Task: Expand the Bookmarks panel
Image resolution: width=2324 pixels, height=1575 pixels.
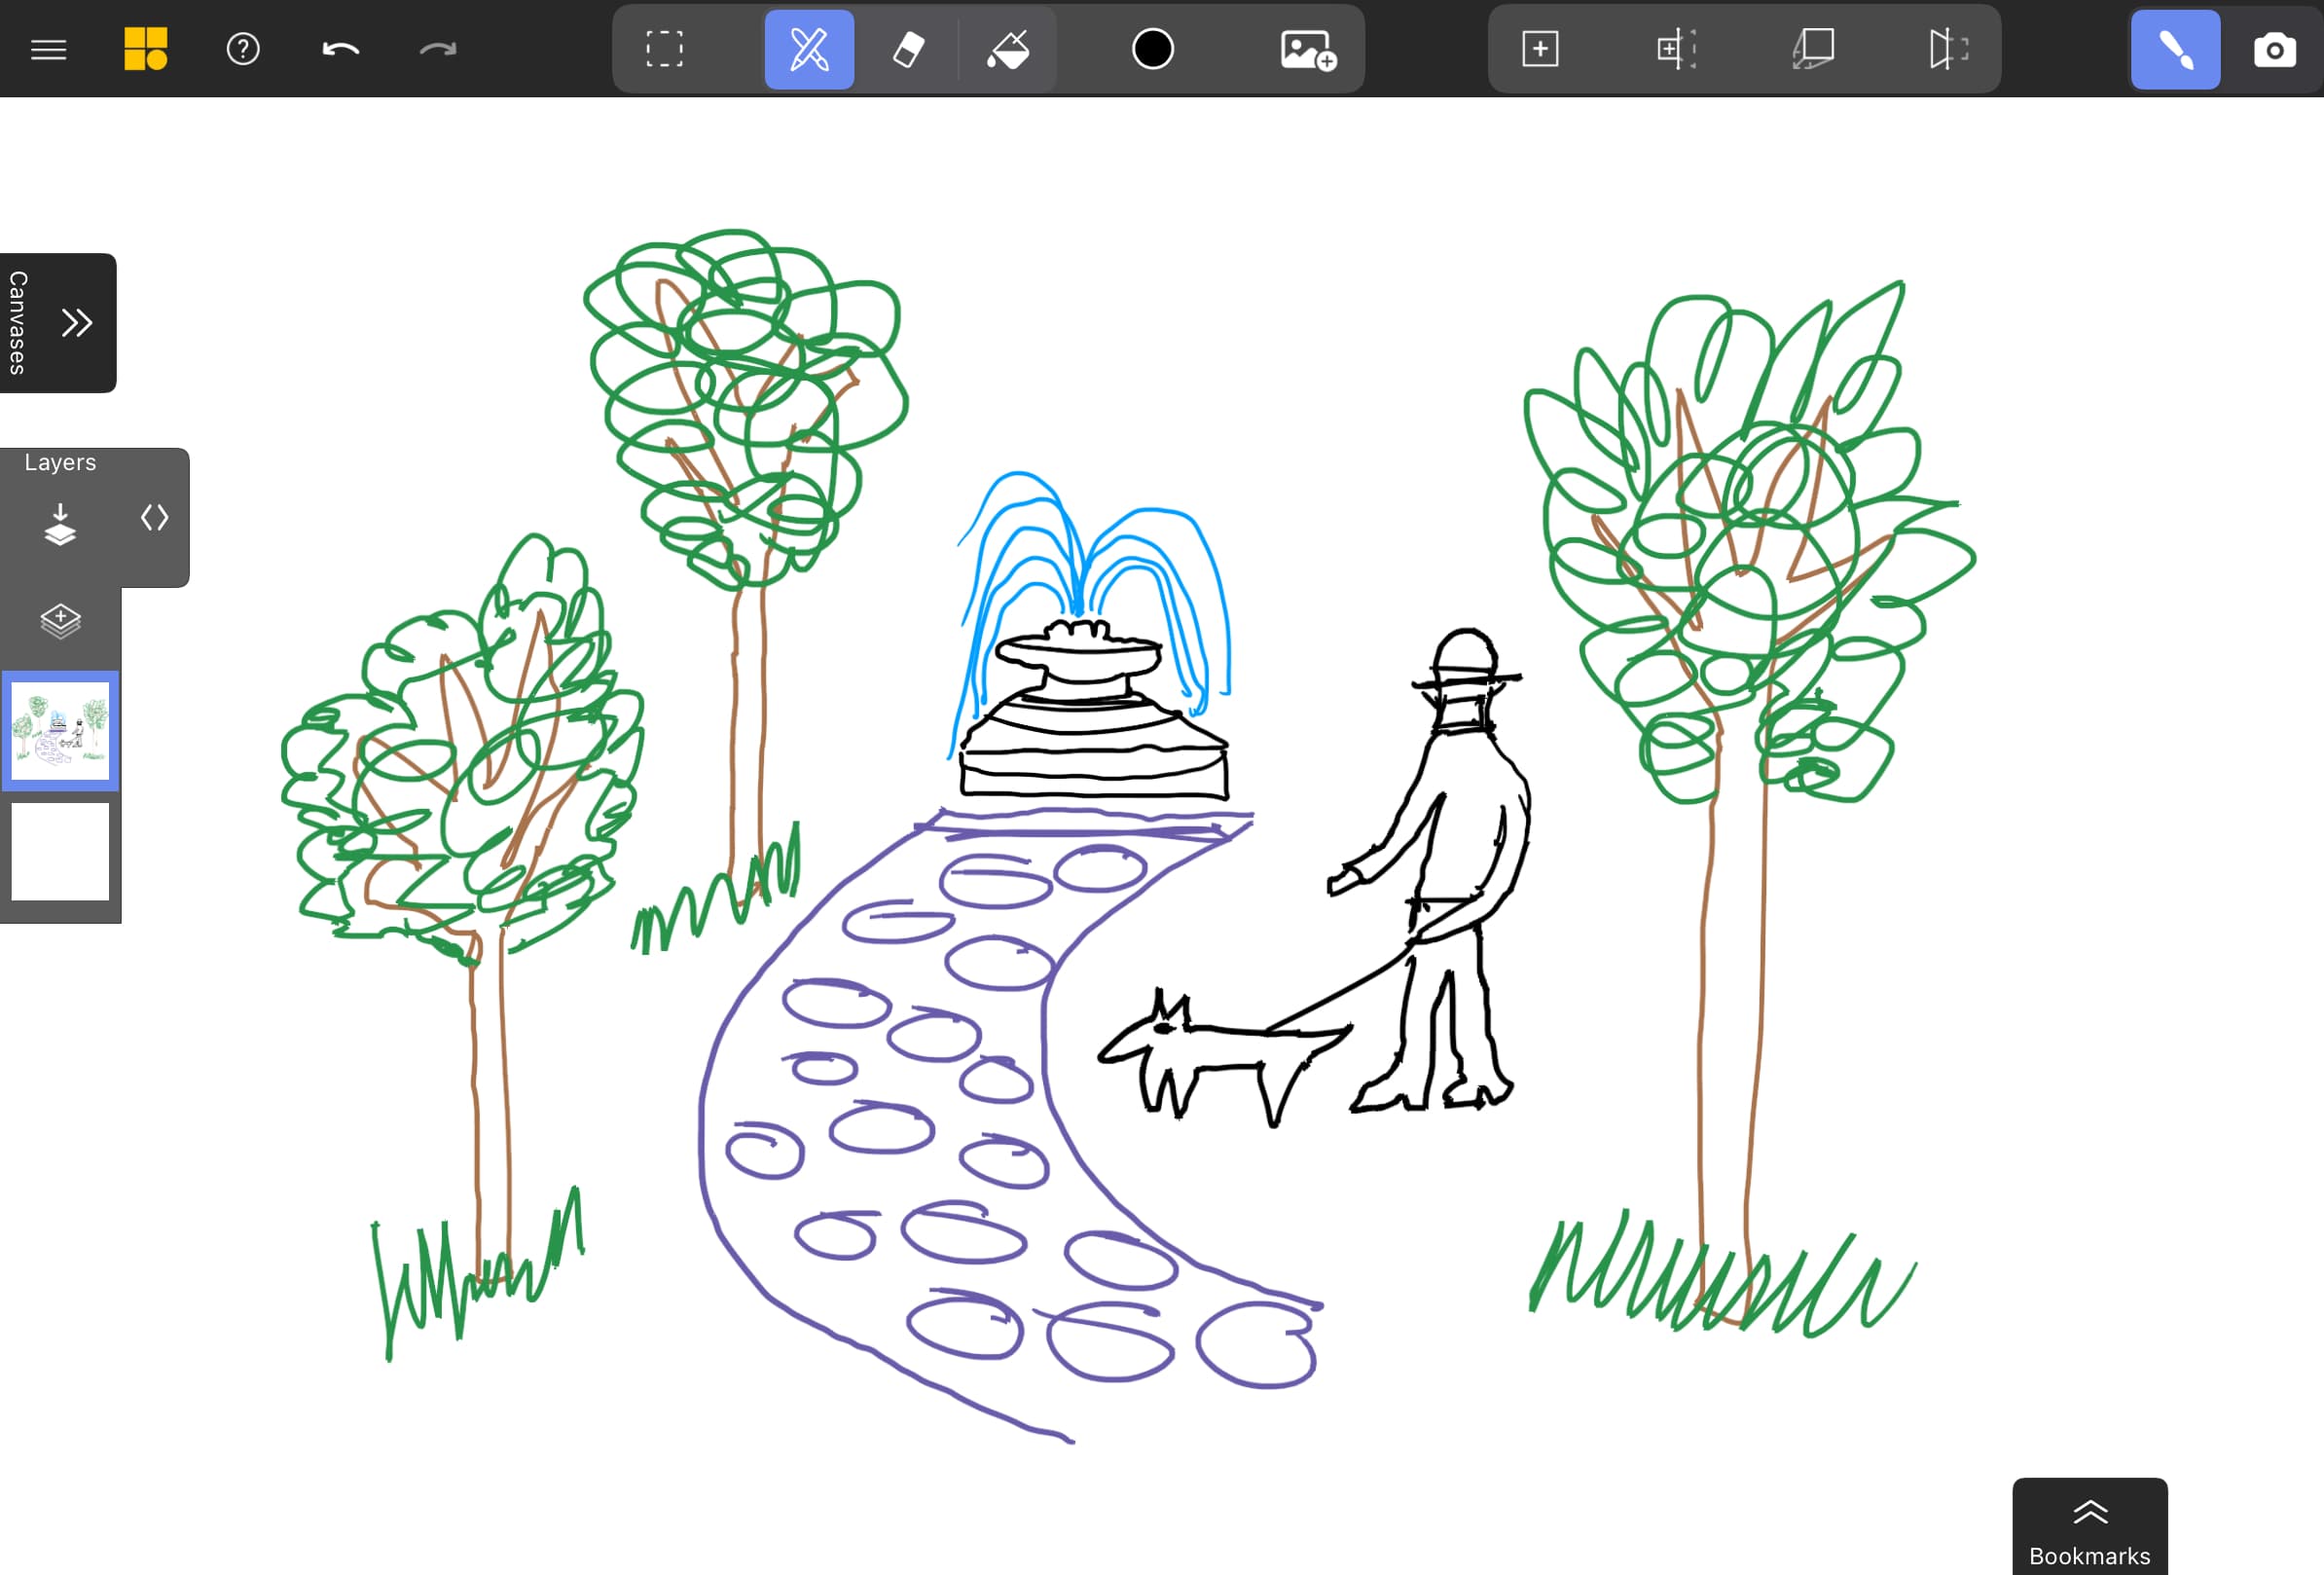Action: [x=2090, y=1526]
